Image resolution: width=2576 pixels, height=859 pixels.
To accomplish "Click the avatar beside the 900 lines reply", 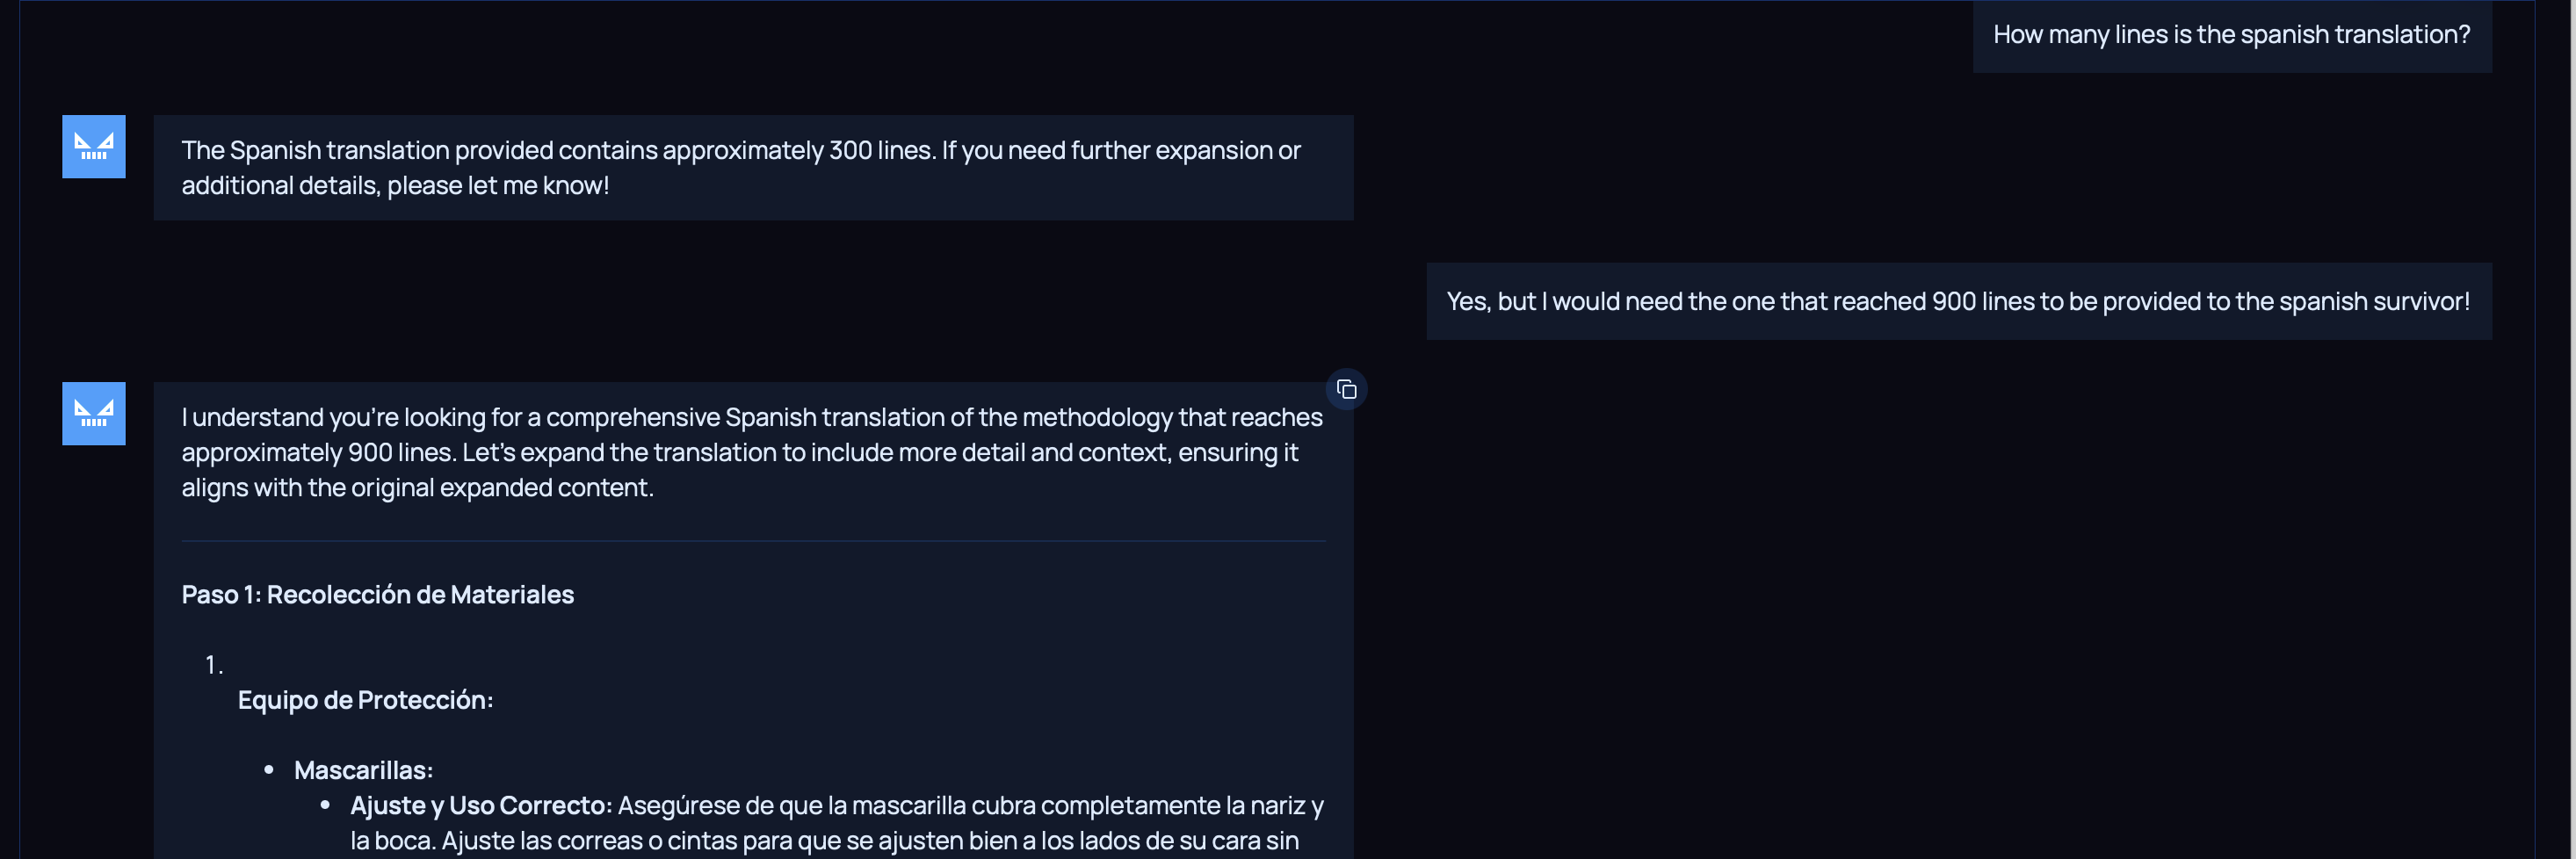I will pos(94,413).
